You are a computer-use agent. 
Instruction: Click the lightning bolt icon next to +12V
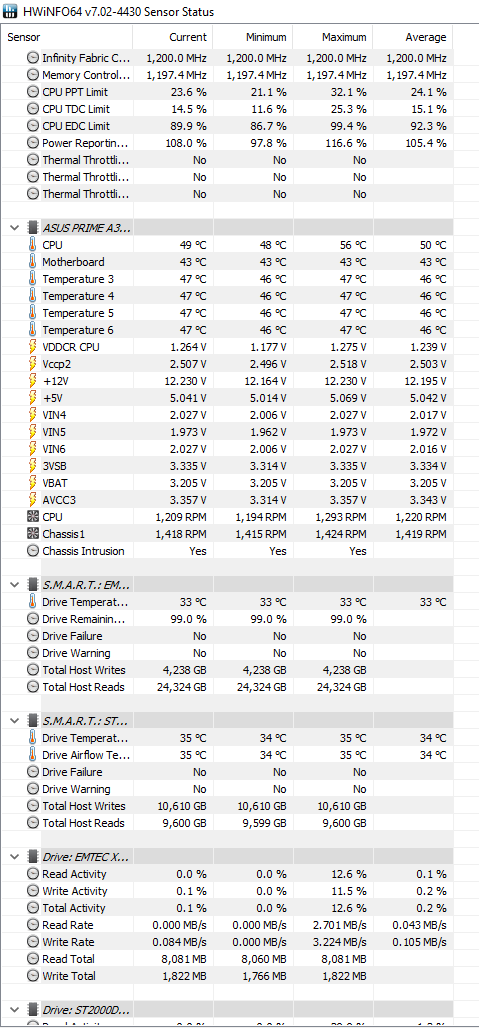(33, 380)
